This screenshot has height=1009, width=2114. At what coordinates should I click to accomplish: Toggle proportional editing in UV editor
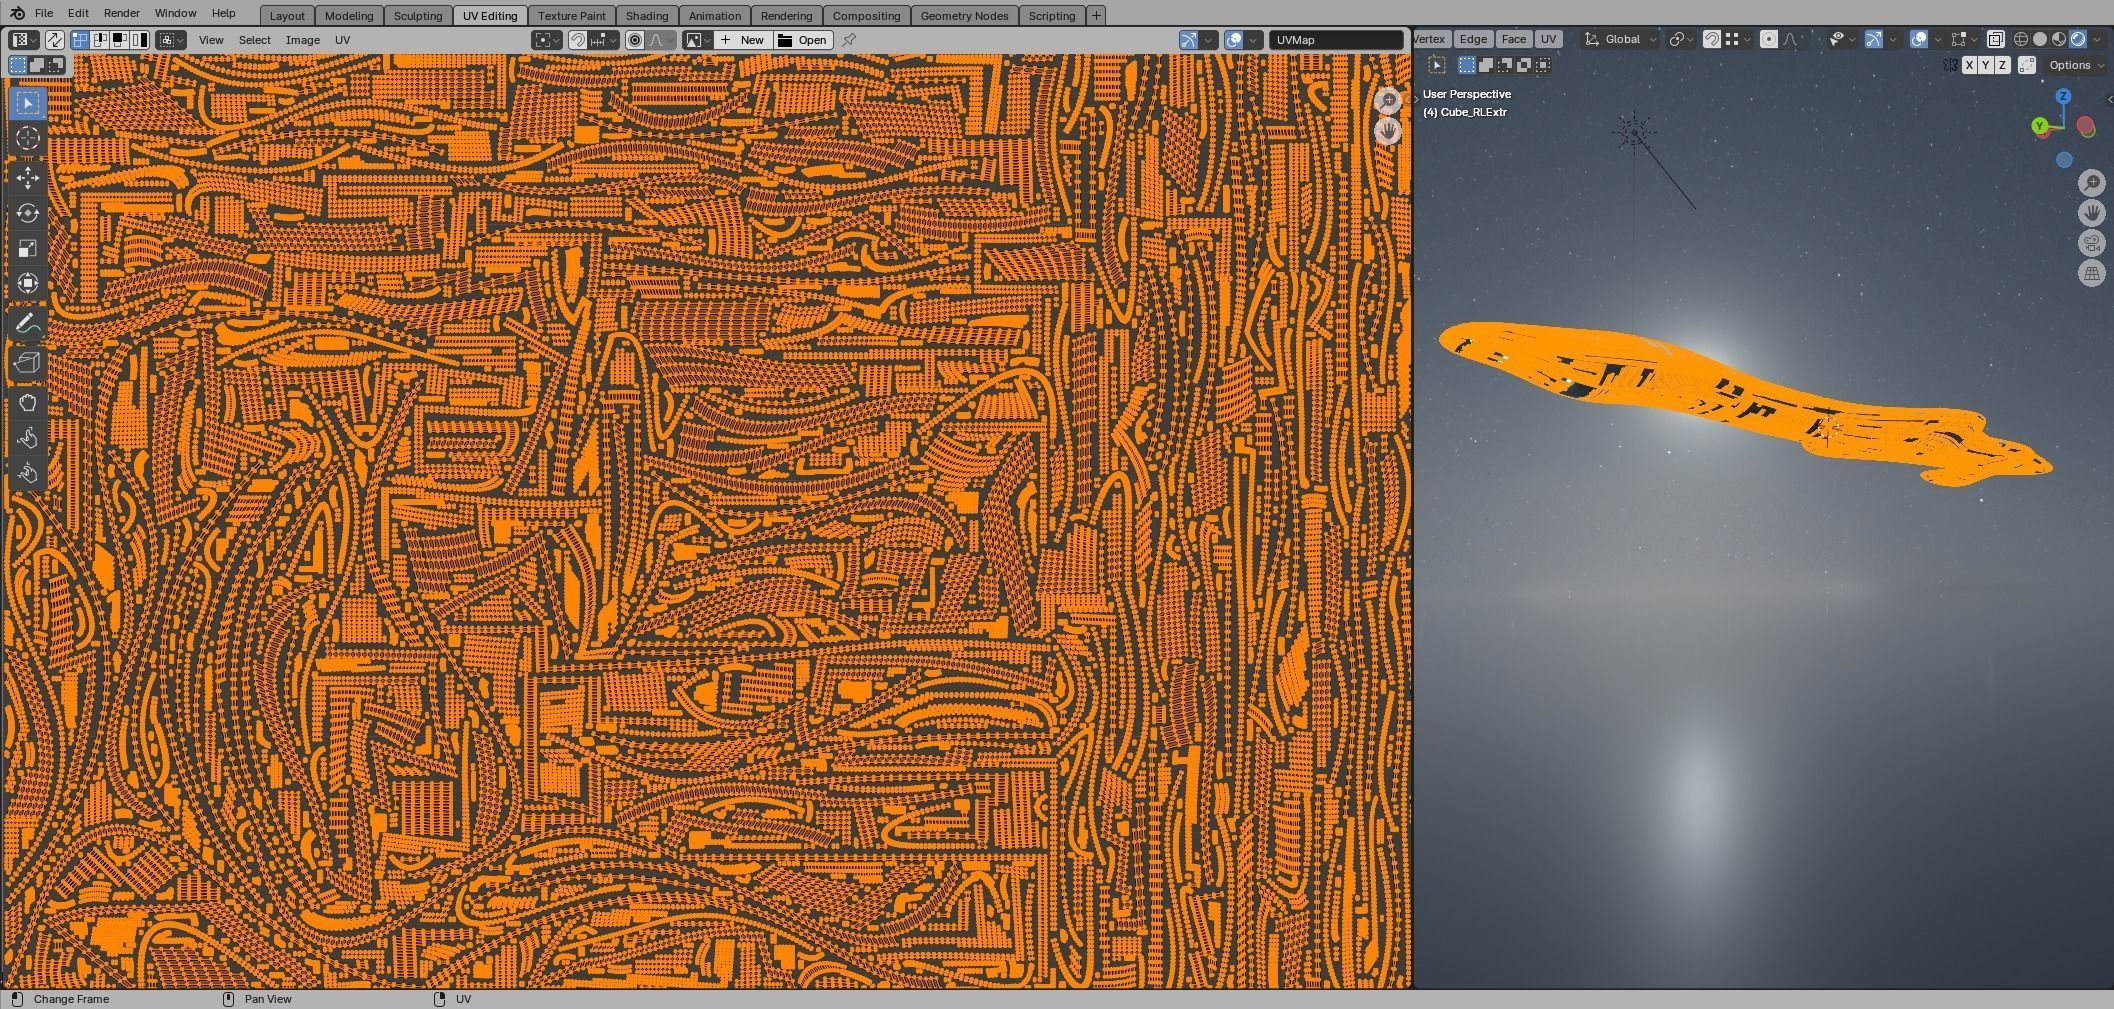(x=635, y=40)
